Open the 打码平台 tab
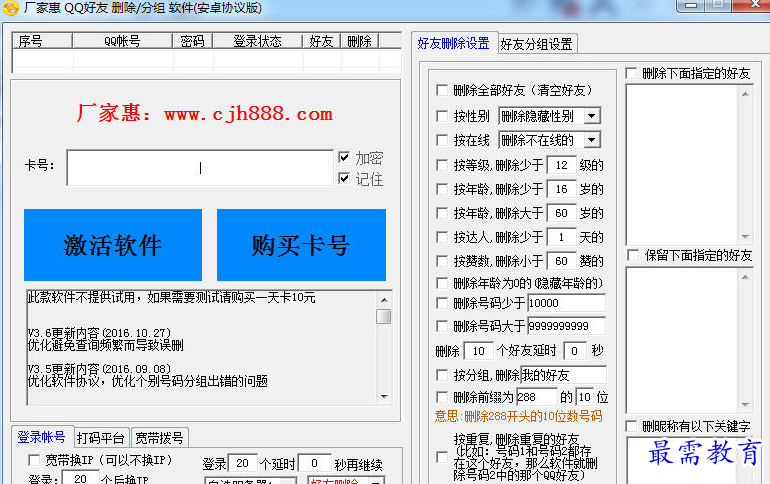 pyautogui.click(x=101, y=437)
